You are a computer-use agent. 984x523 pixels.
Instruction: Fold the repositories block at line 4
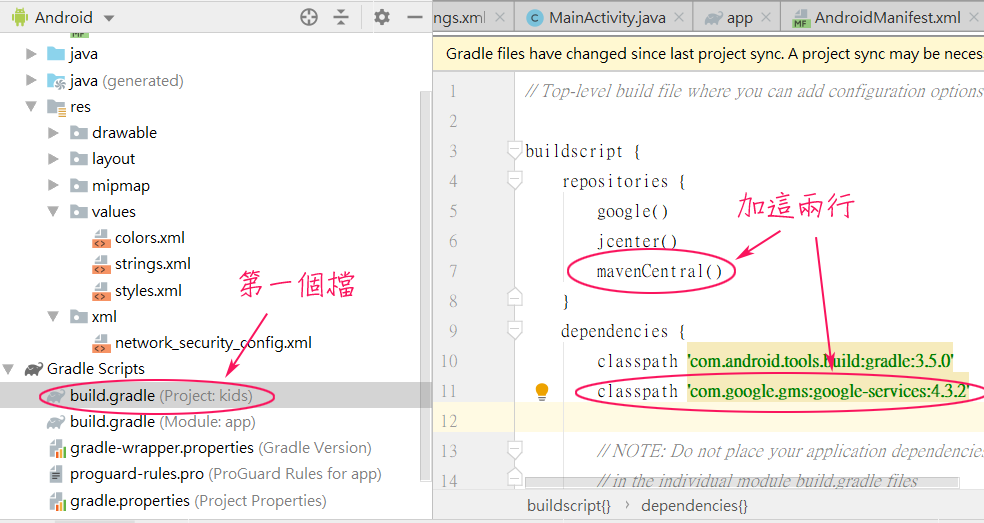tap(515, 181)
